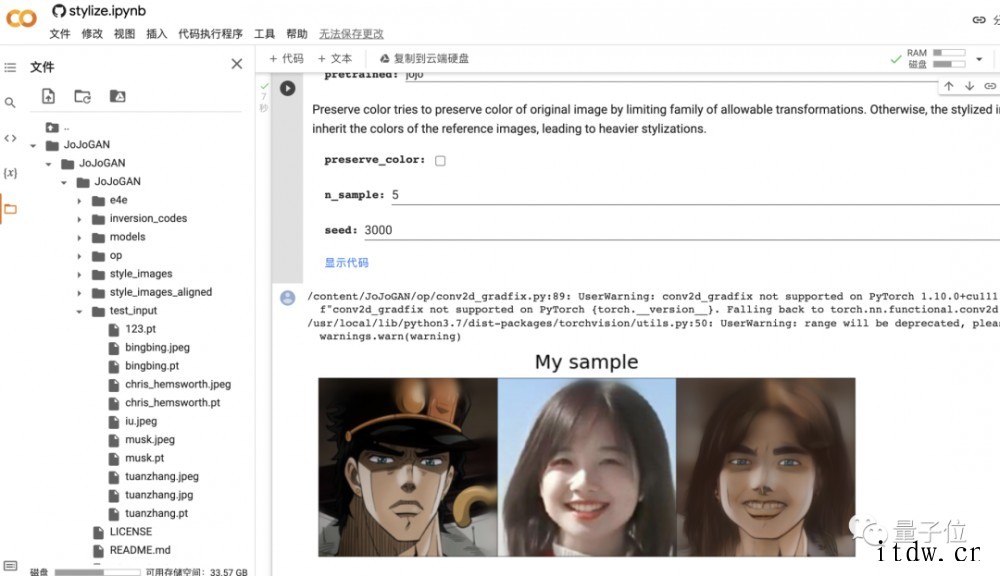Select the Files folder sidebar icon

pos(10,209)
